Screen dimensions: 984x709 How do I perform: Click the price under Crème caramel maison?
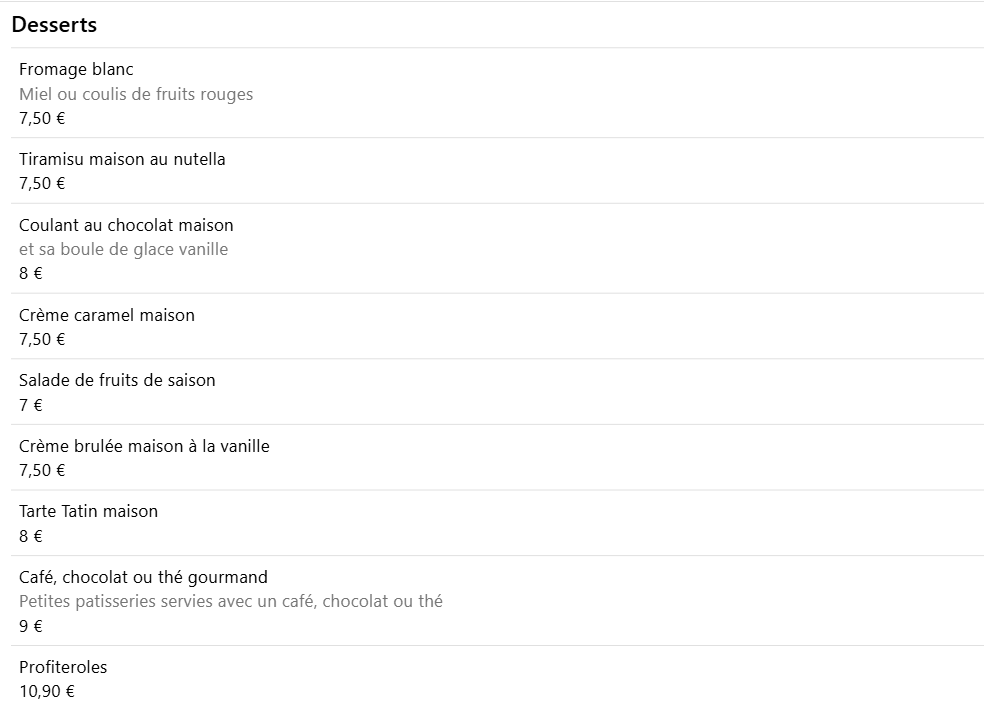(42, 339)
